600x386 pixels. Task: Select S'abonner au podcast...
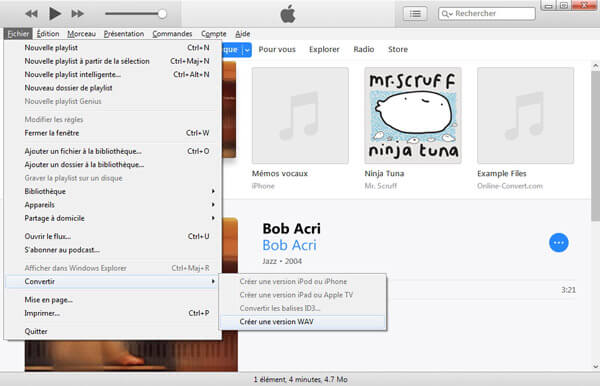click(x=112, y=250)
